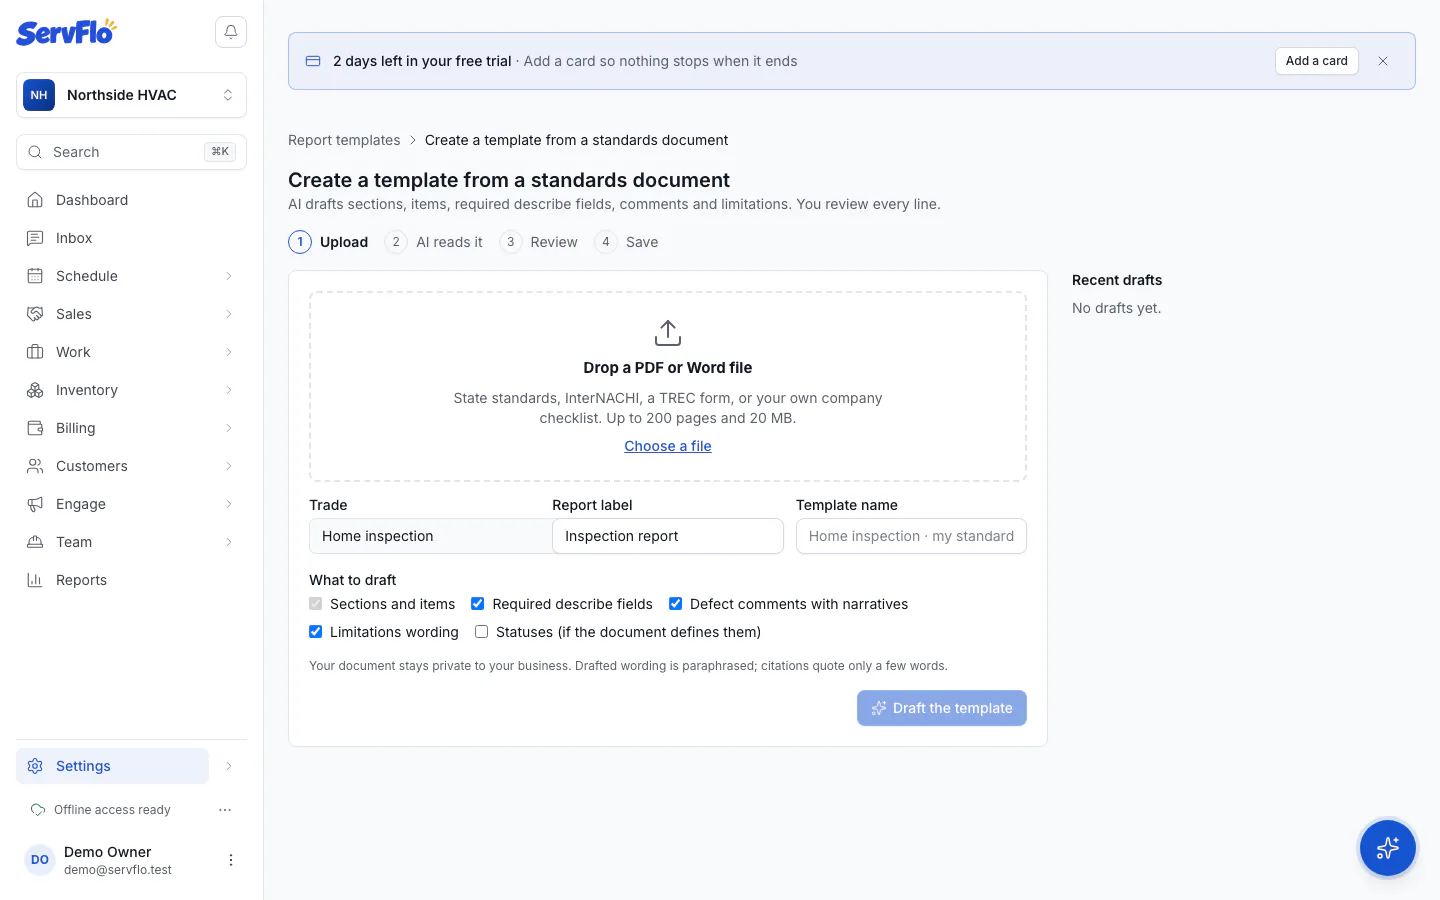Click the Report label input field
The image size is (1440, 900).
pos(668,536)
